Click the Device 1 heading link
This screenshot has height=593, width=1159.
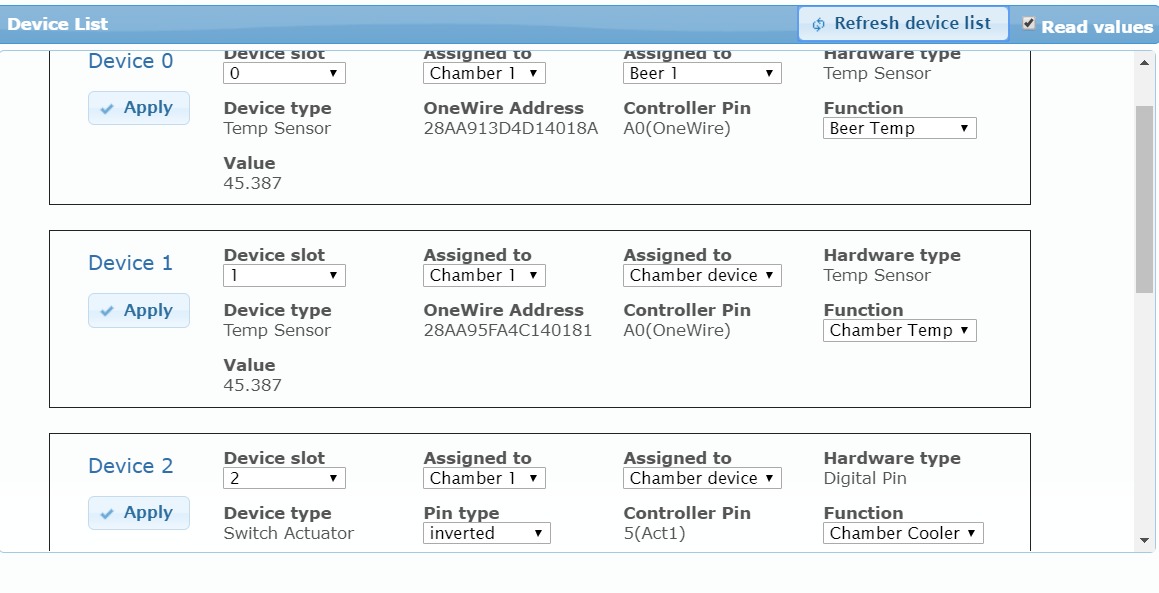[130, 263]
